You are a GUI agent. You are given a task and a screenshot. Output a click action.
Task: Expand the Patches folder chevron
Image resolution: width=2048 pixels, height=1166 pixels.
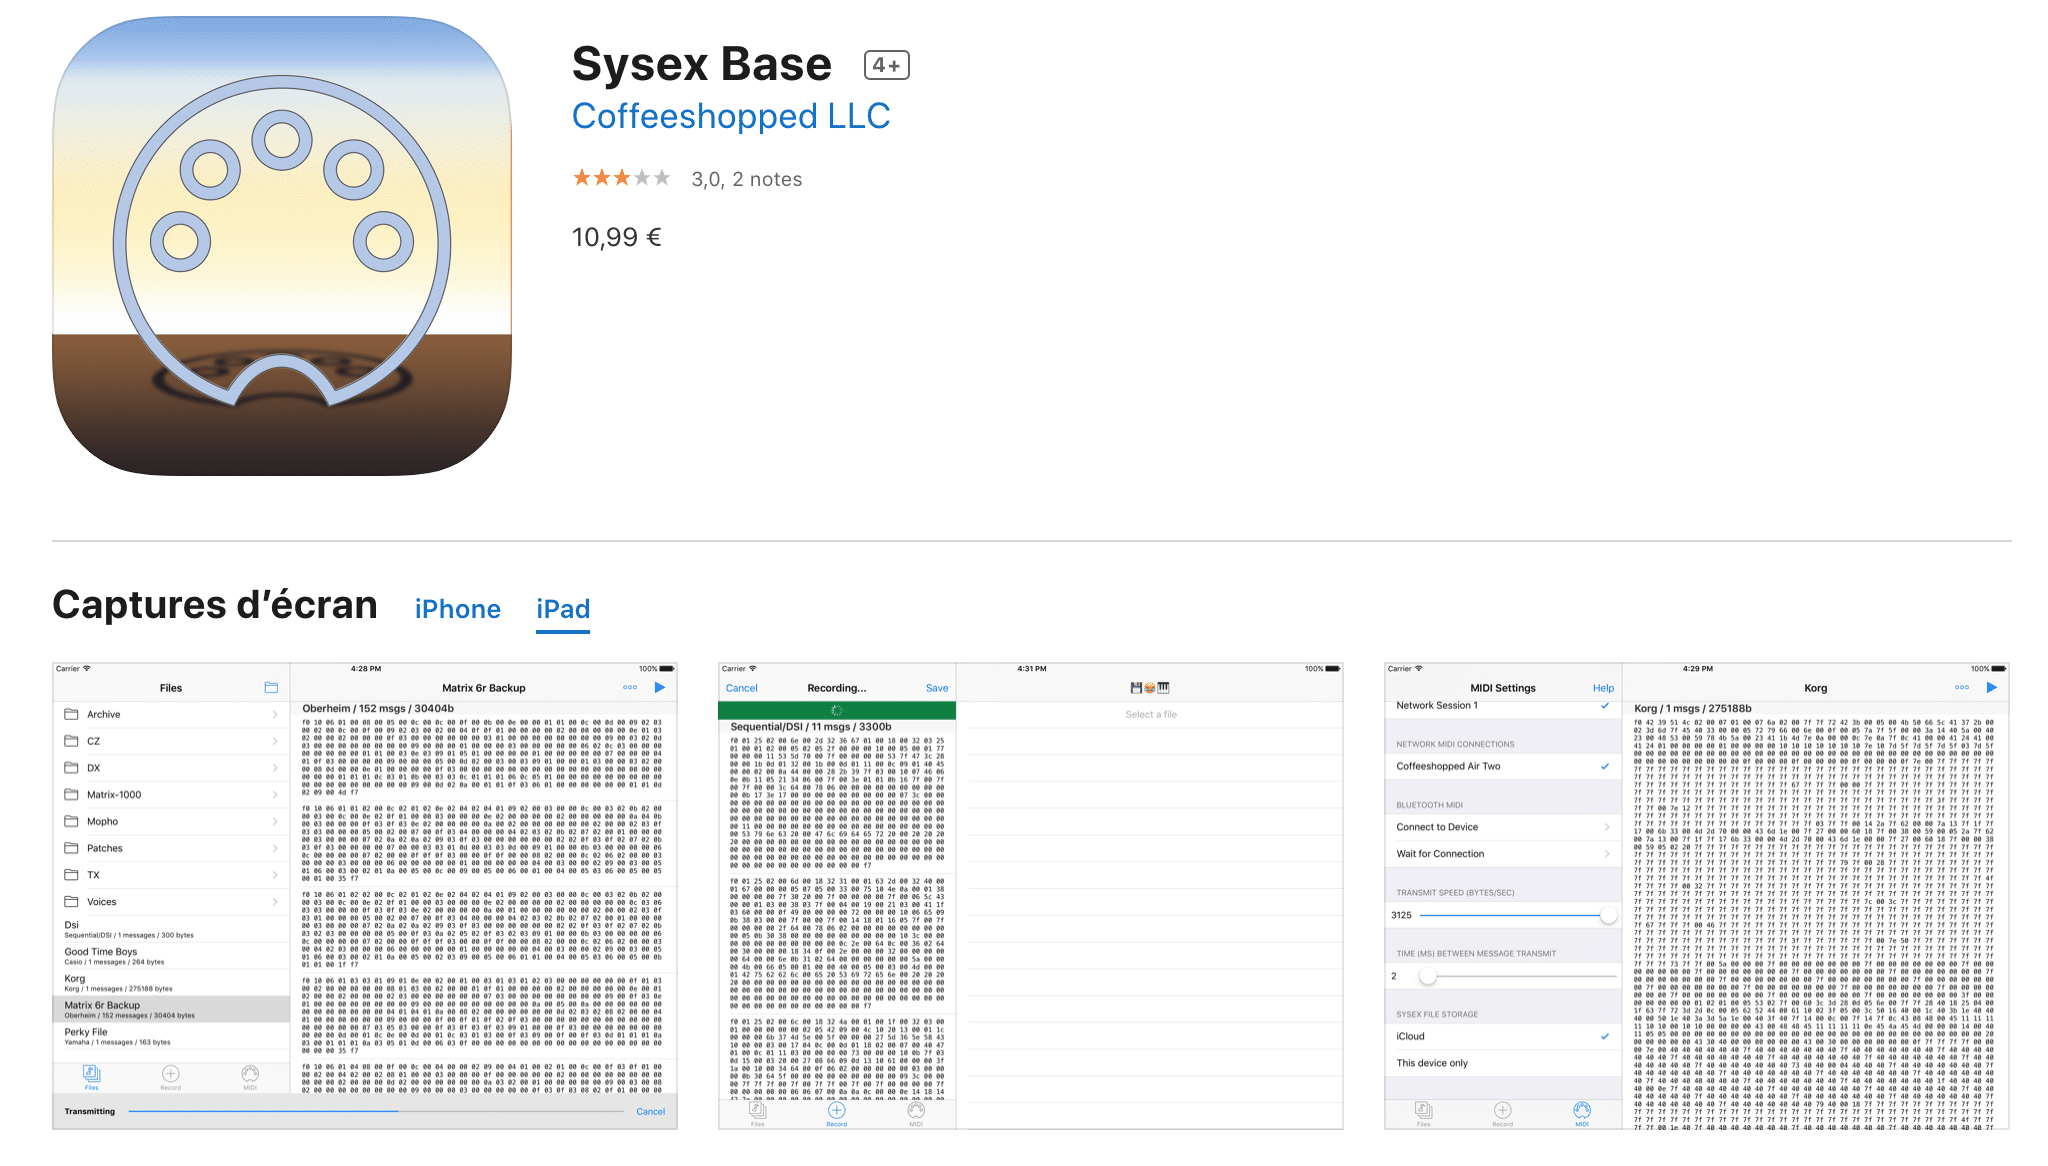tap(275, 848)
